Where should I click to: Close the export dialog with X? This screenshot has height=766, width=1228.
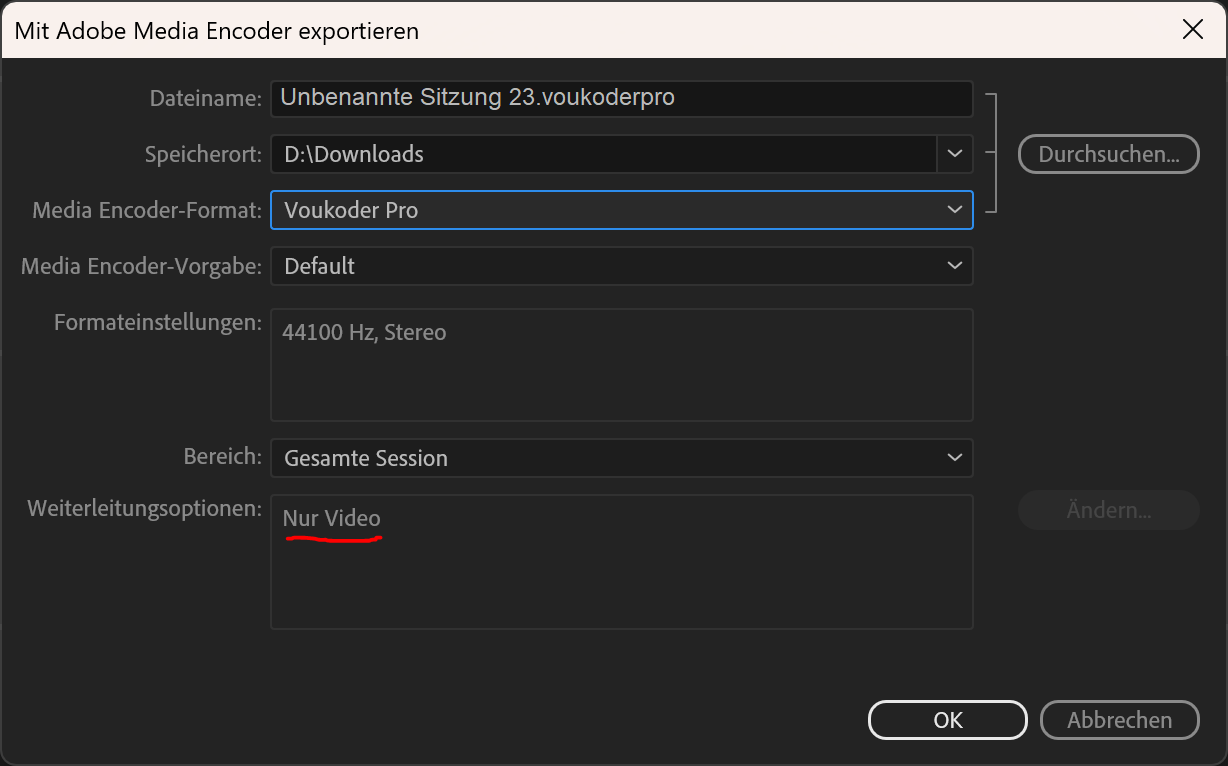[x=1193, y=29]
